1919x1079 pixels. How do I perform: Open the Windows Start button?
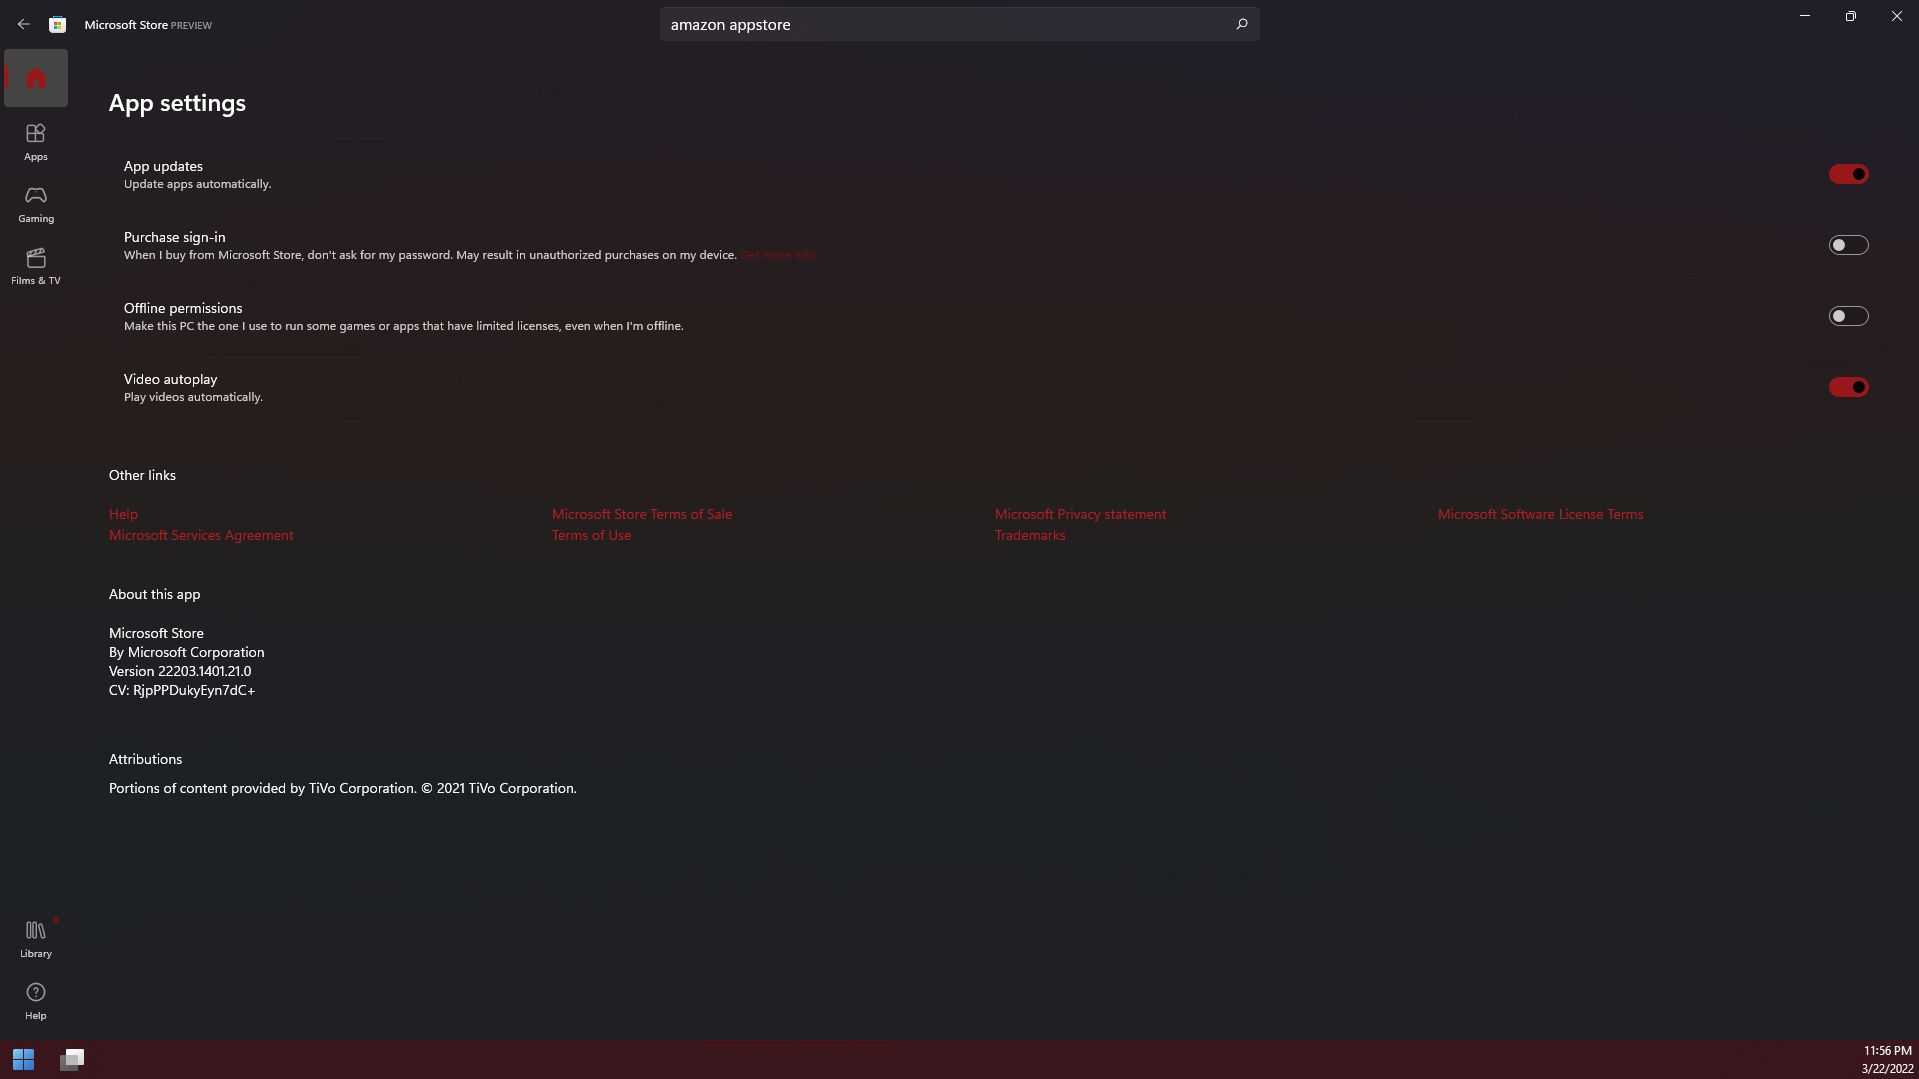[x=23, y=1059]
